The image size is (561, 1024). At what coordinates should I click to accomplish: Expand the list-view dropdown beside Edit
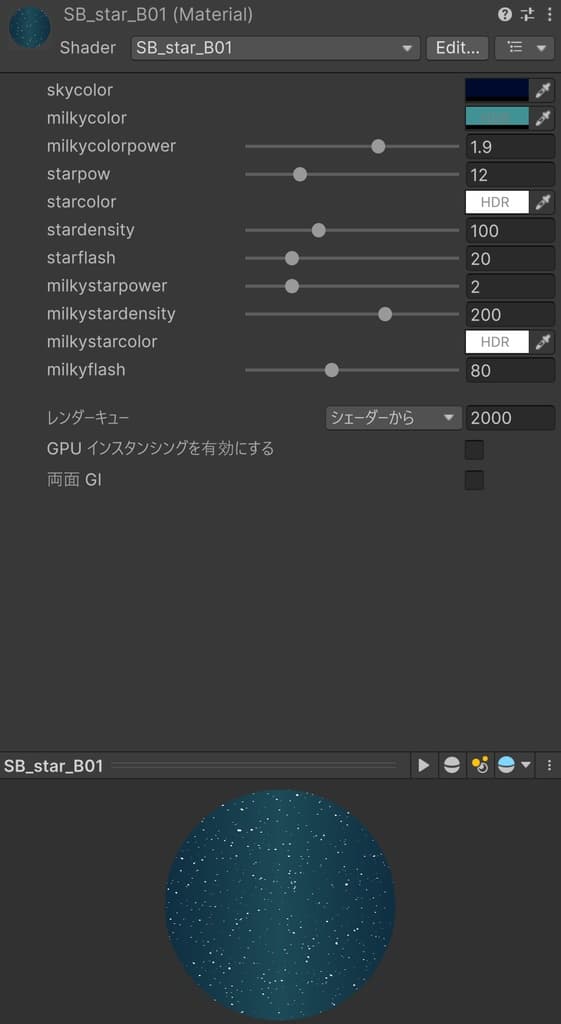tap(525, 48)
